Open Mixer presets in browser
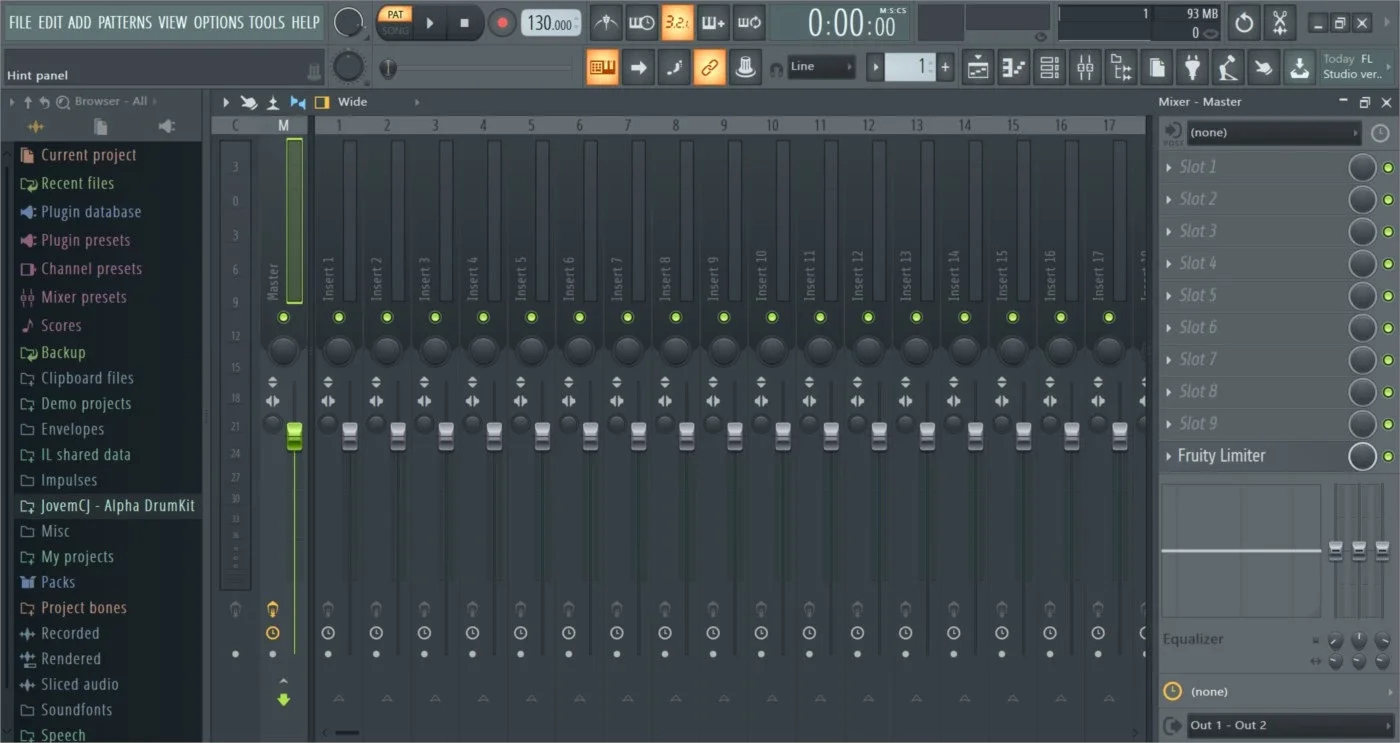 pyautogui.click(x=83, y=297)
